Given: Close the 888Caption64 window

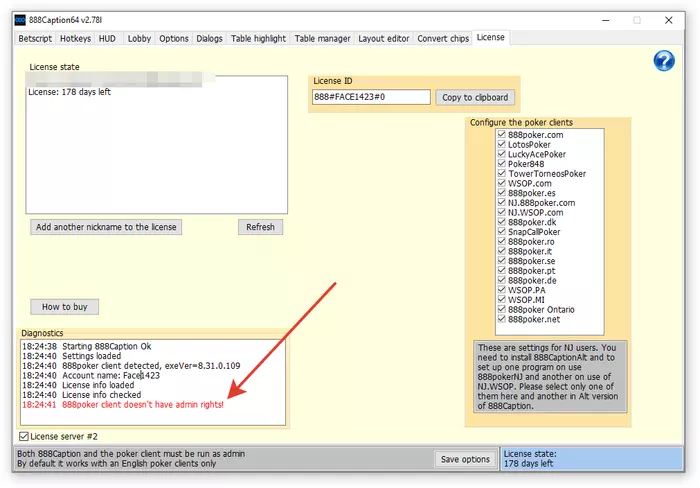Looking at the screenshot, I should pos(668,20).
